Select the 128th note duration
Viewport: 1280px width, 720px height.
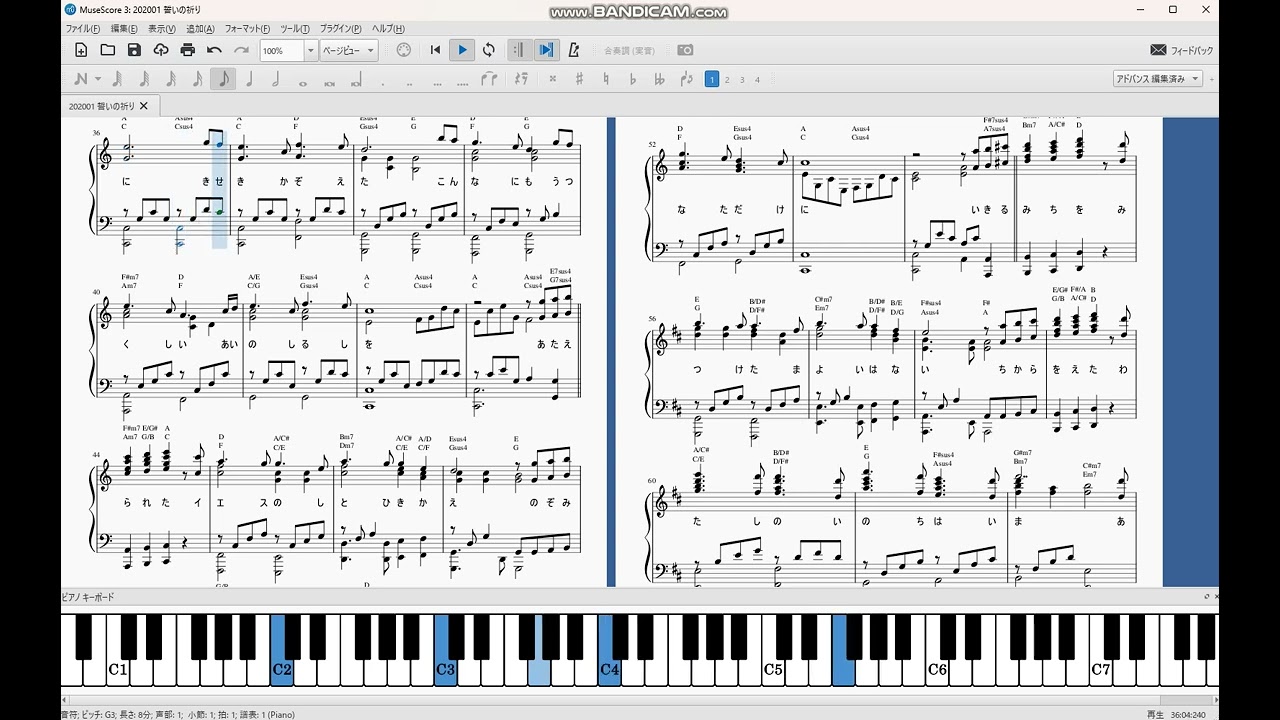[x=117, y=79]
